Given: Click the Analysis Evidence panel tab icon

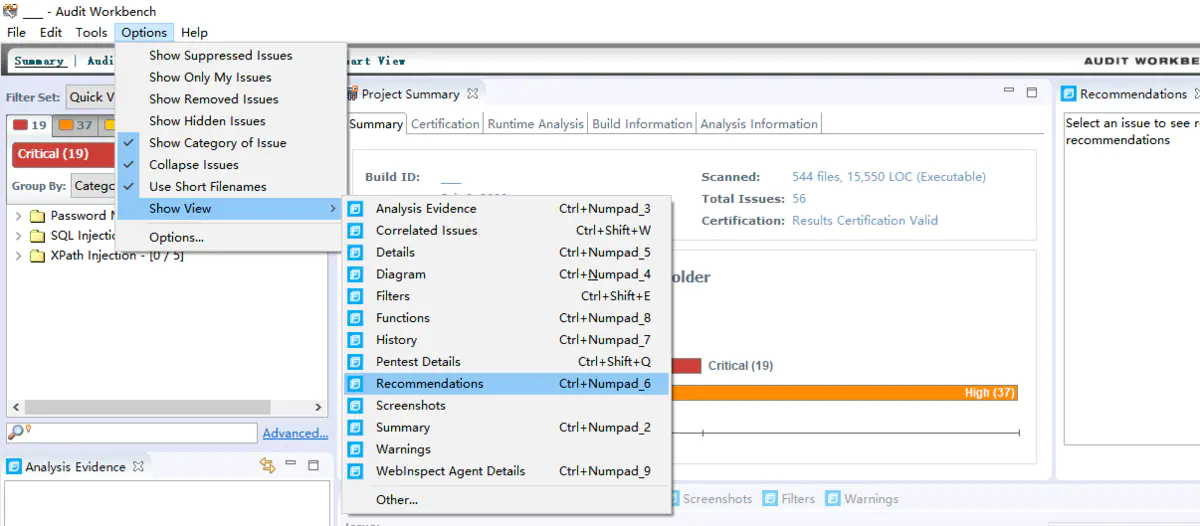Looking at the screenshot, I should [x=14, y=467].
